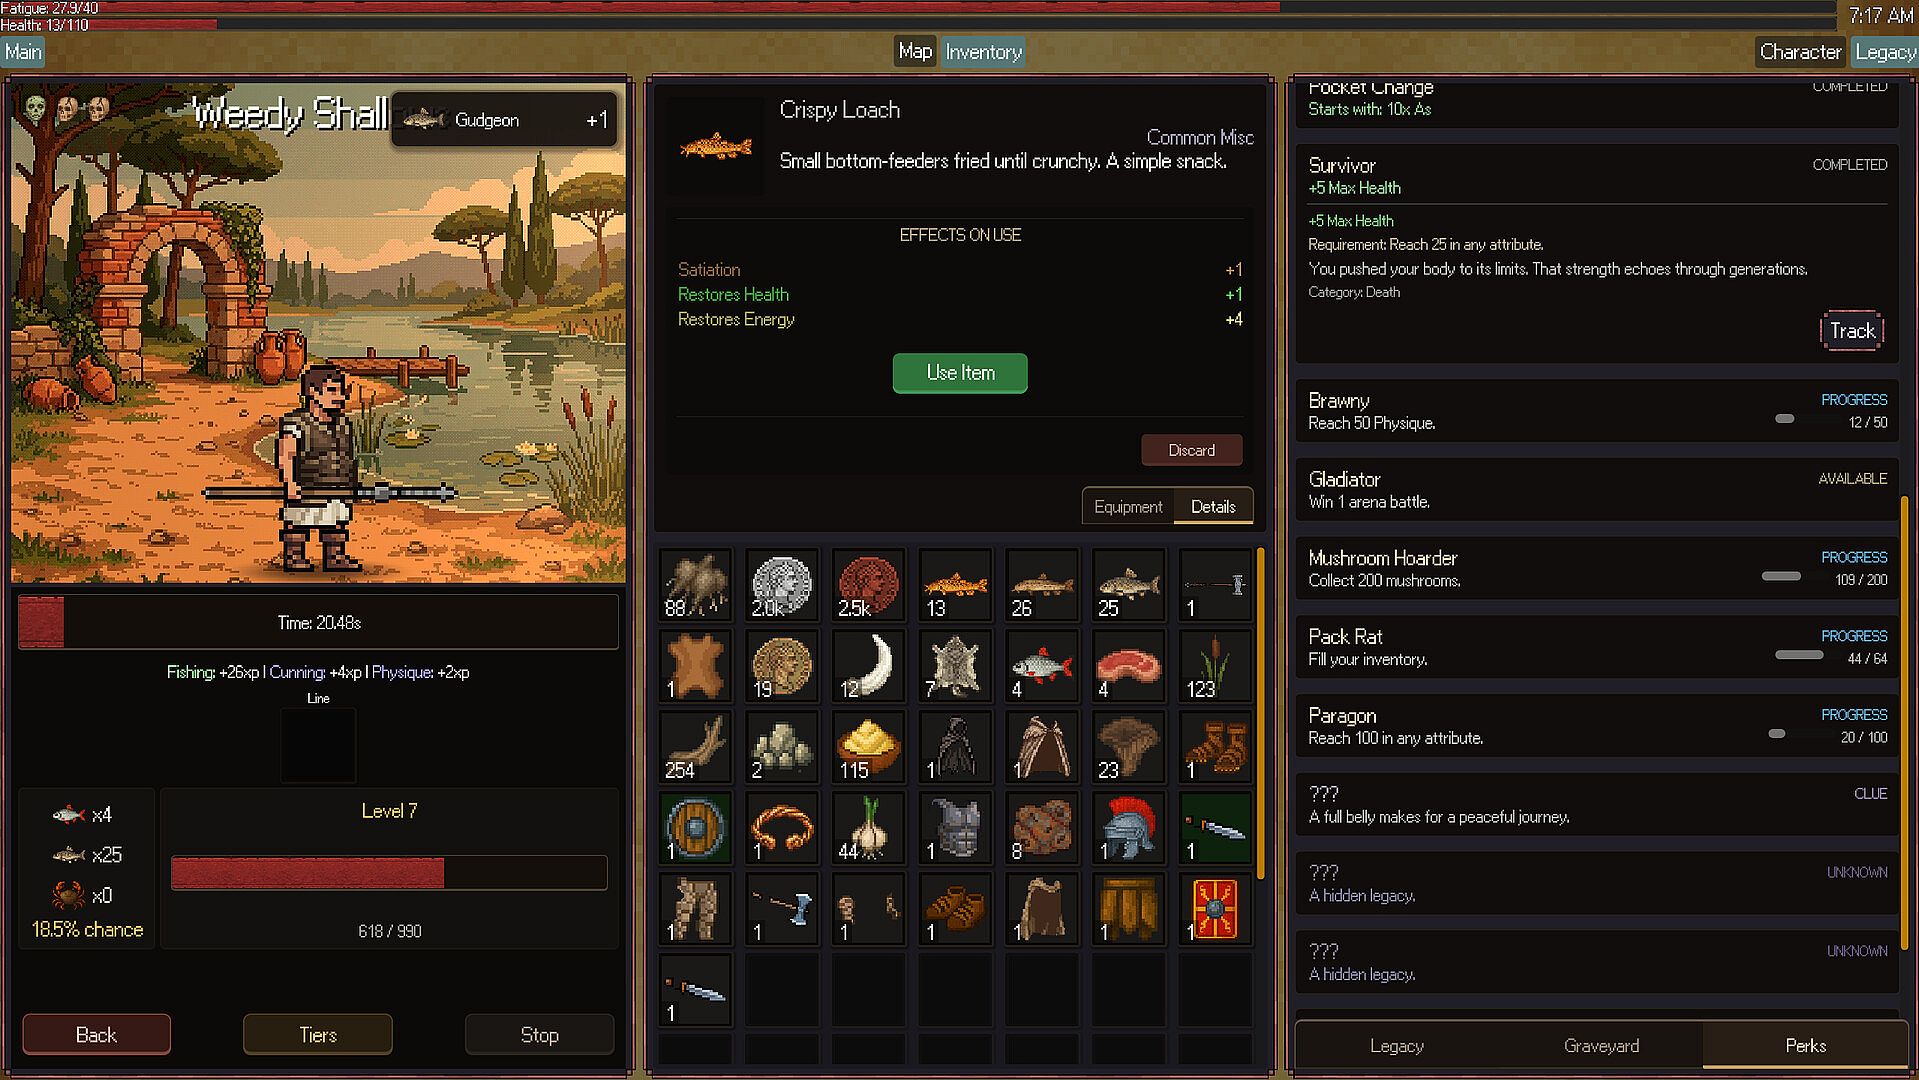1919x1080 pixels.
Task: Open the Character menu
Action: point(1799,52)
